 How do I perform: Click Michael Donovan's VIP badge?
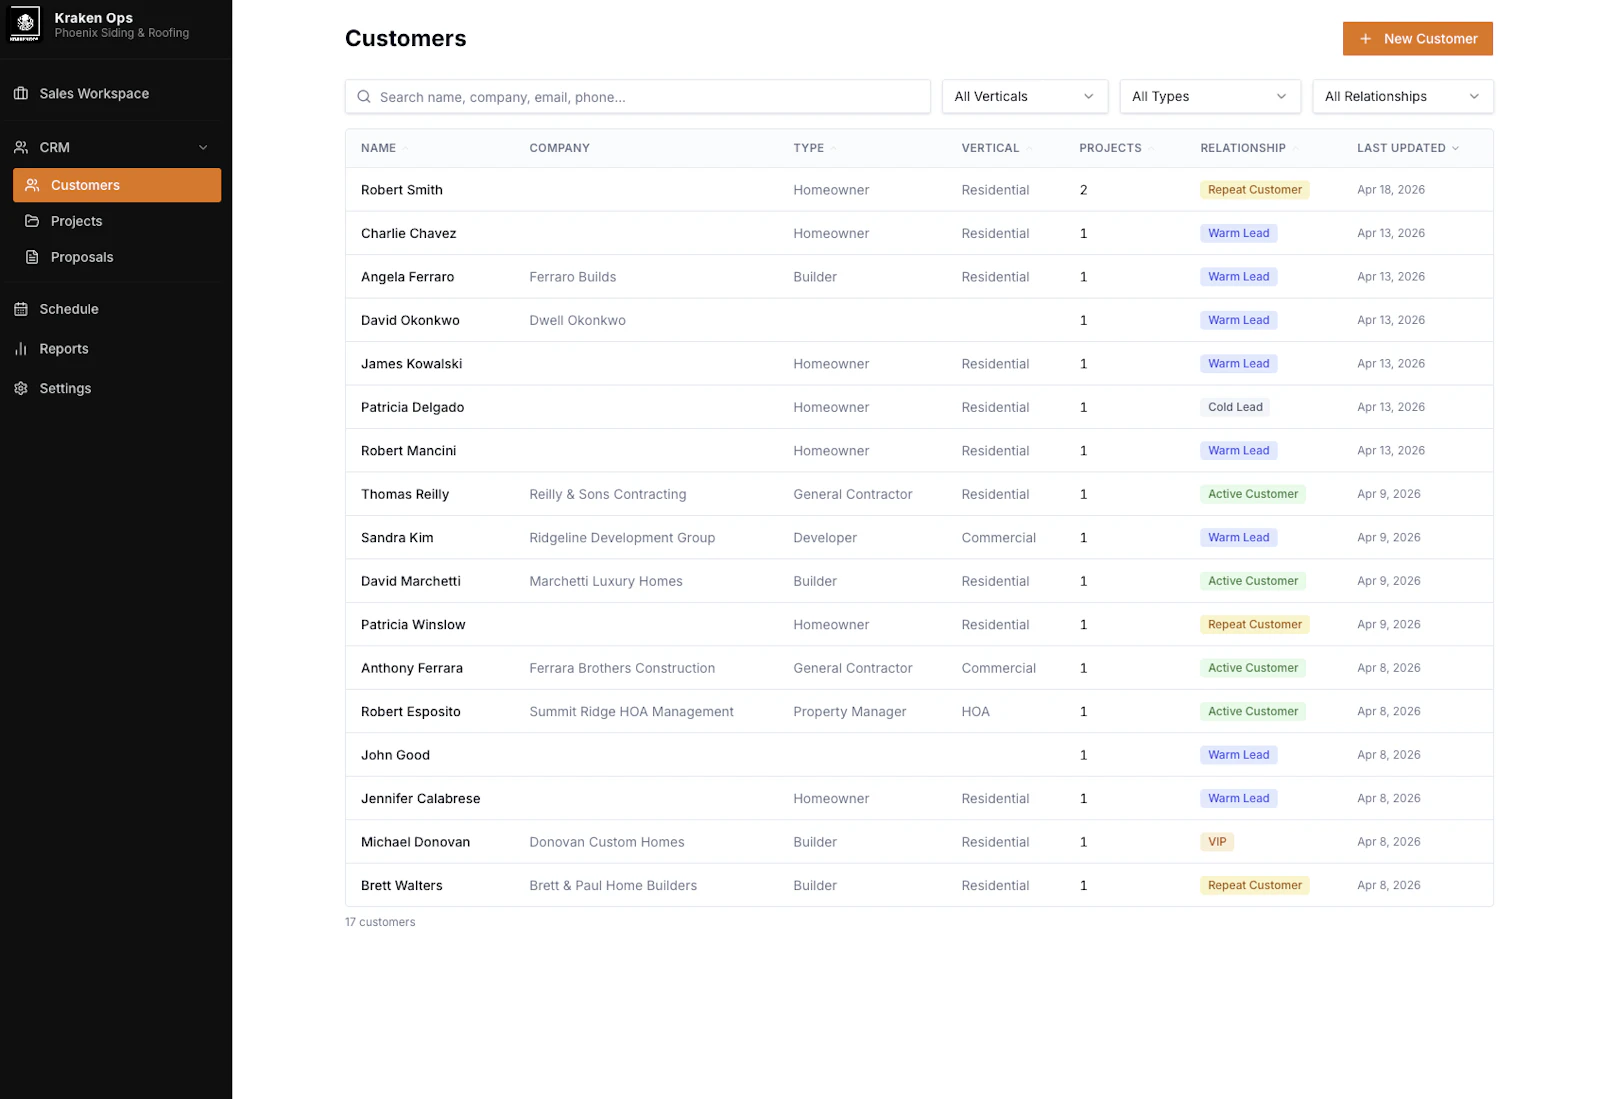tap(1217, 842)
